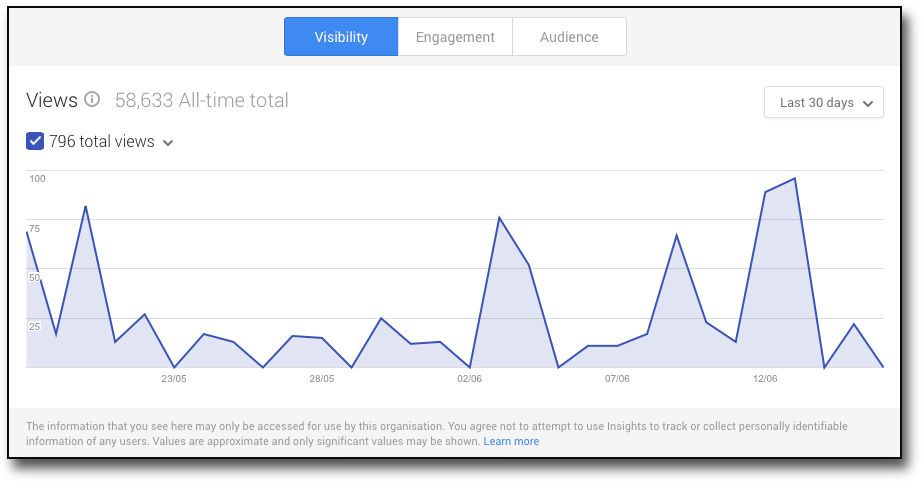Uncheck the 796 total views checkbox
This screenshot has width=923, height=481.
click(x=35, y=142)
